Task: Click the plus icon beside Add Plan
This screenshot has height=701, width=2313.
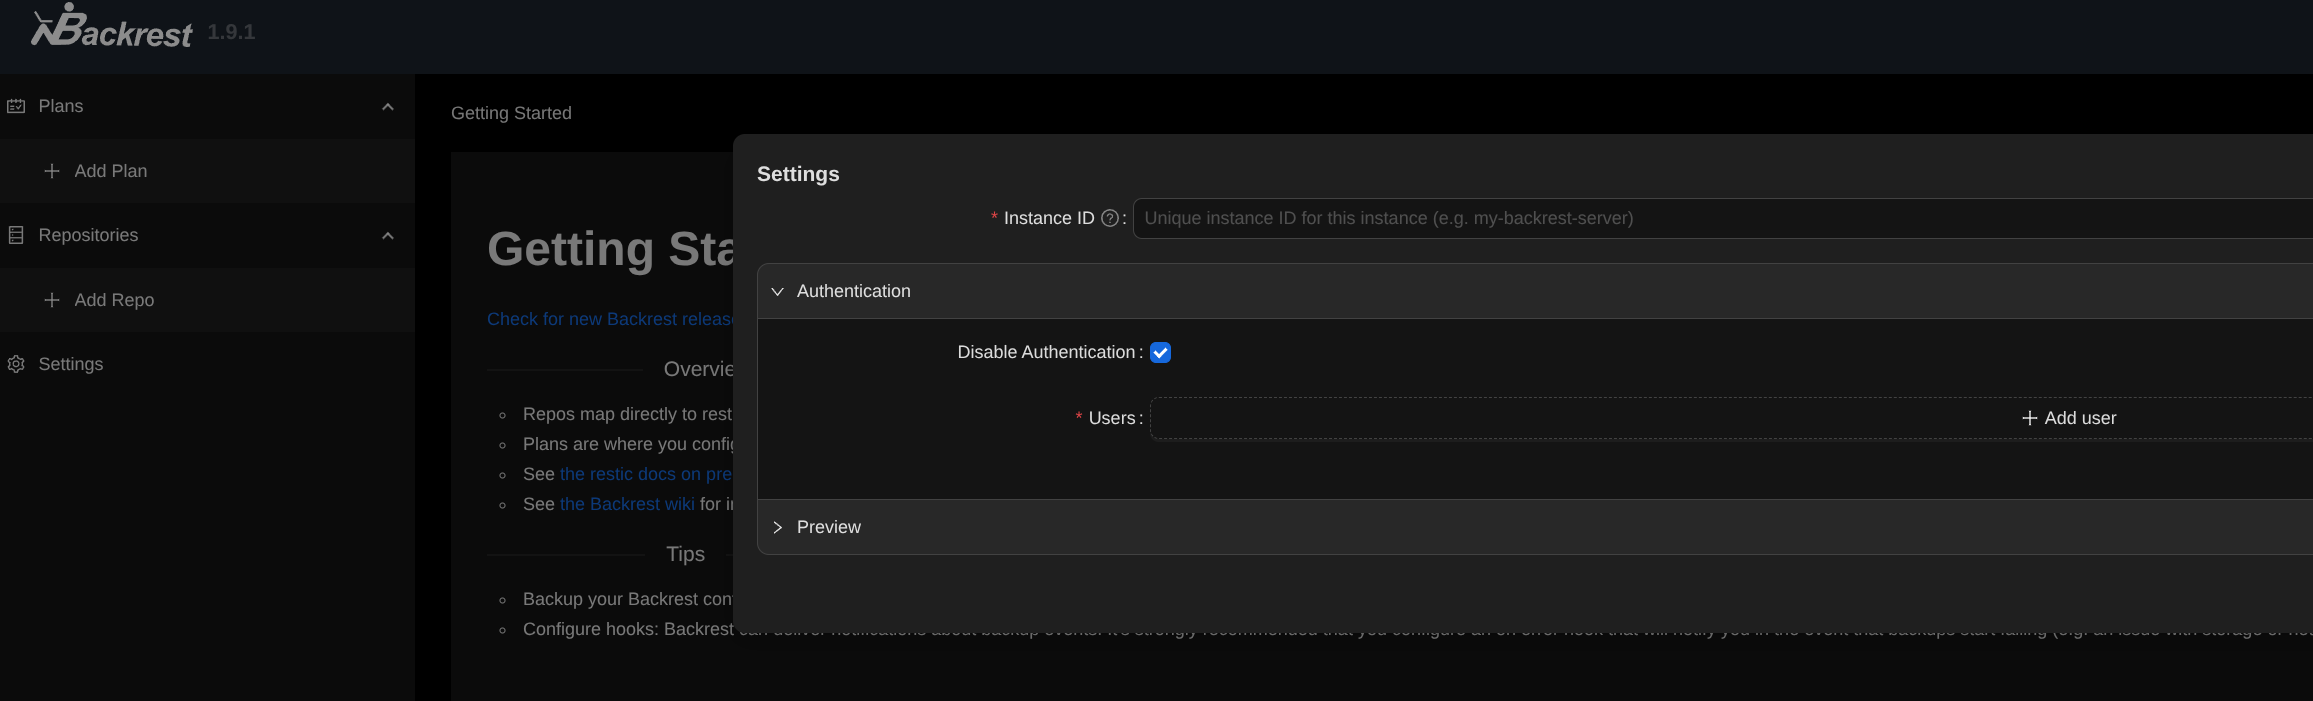Action: pos(52,171)
